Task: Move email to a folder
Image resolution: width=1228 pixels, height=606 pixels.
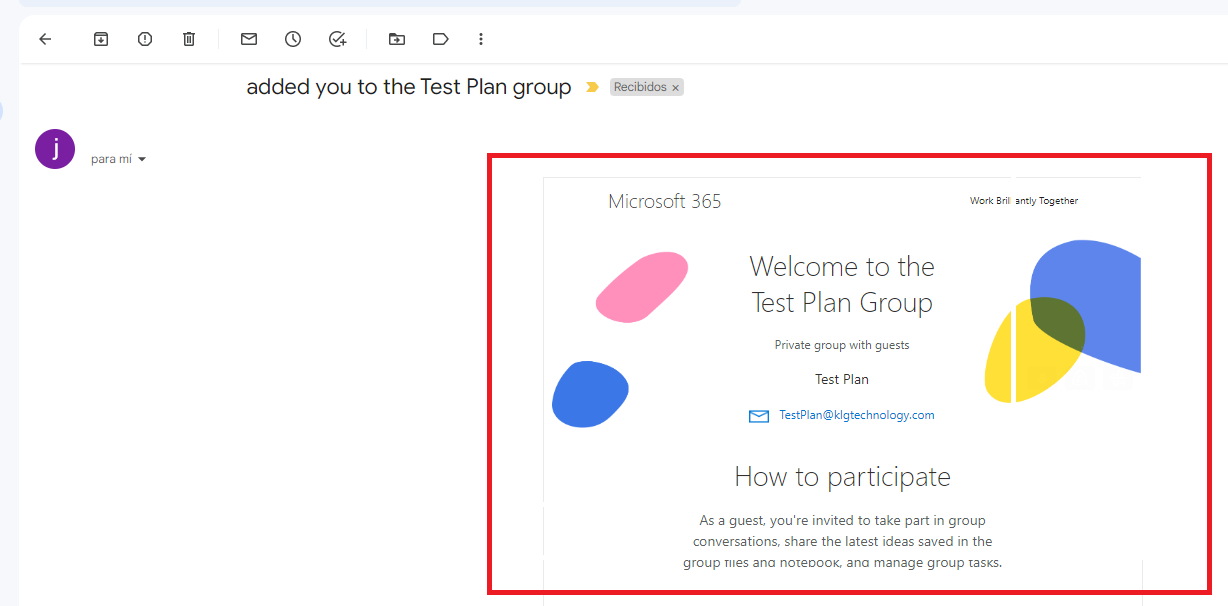Action: pyautogui.click(x=397, y=39)
